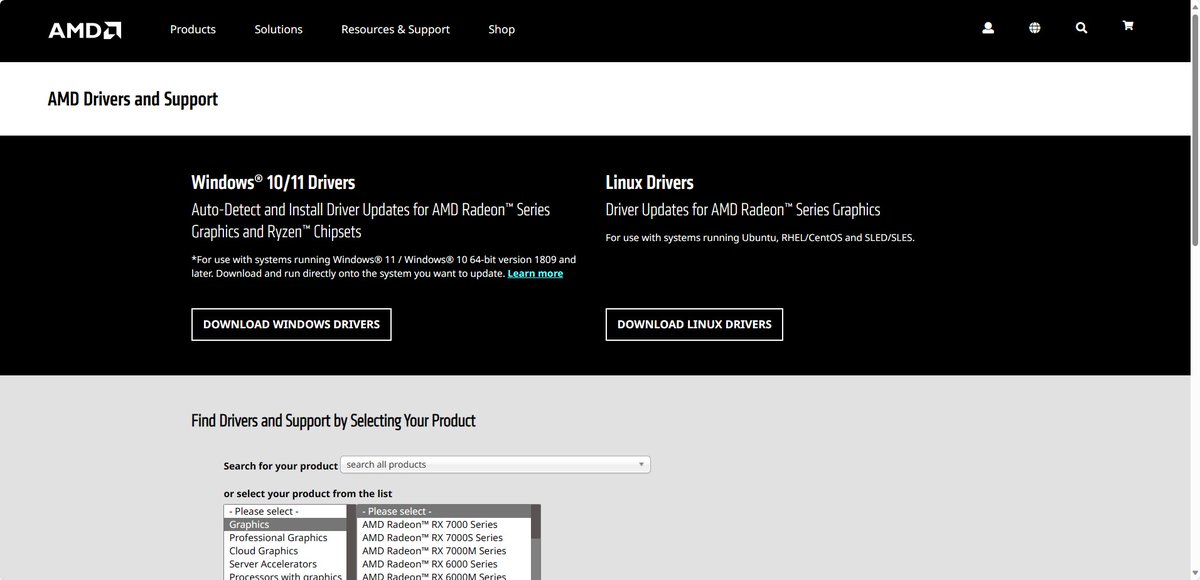Screen dimensions: 1200x580
Task: Select Professional Graphics in the list
Action: tap(285, 538)
